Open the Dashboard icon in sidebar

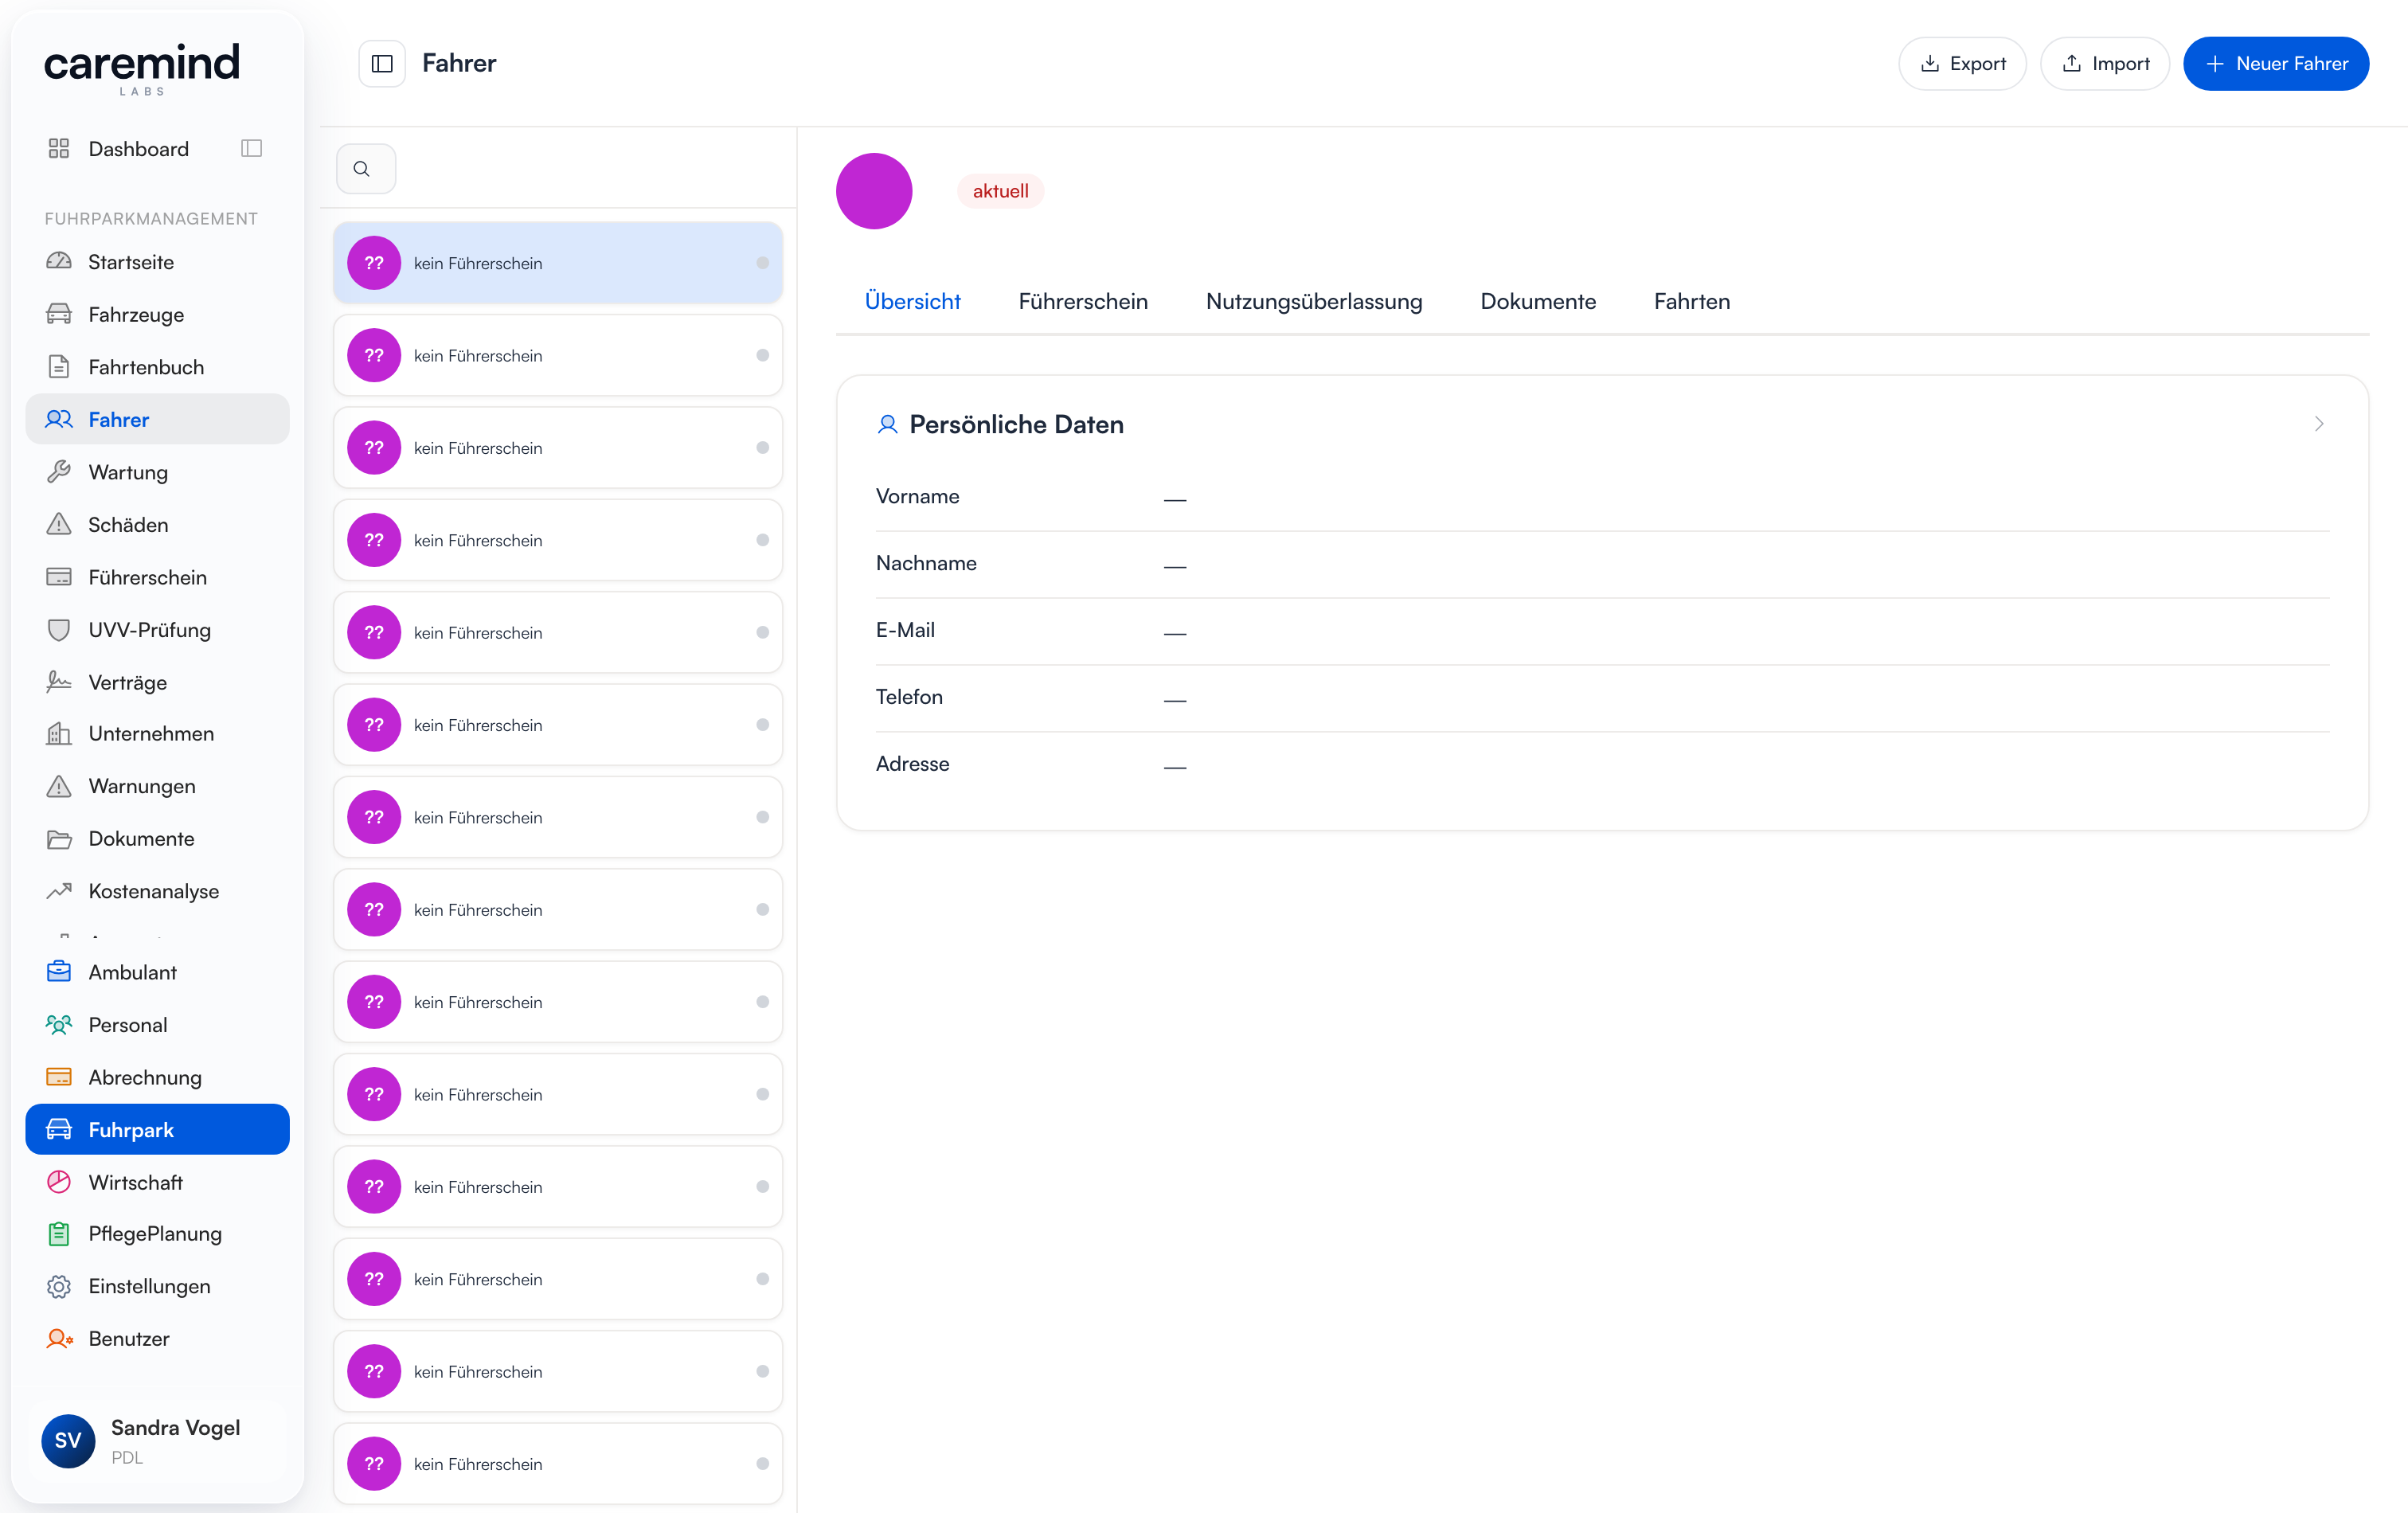pos(59,149)
